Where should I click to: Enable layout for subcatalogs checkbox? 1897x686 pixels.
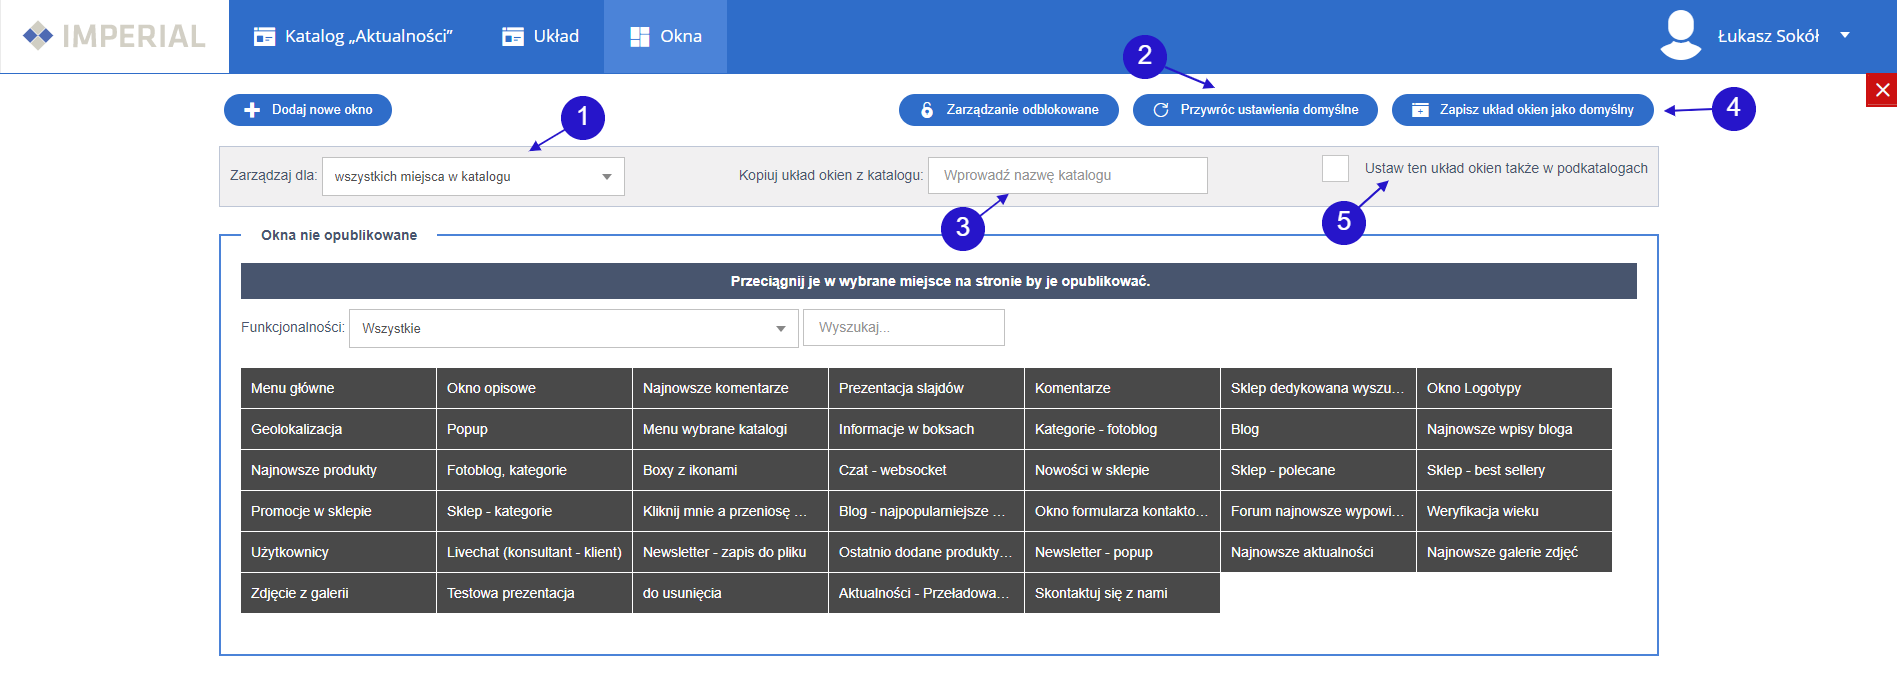pos(1335,168)
